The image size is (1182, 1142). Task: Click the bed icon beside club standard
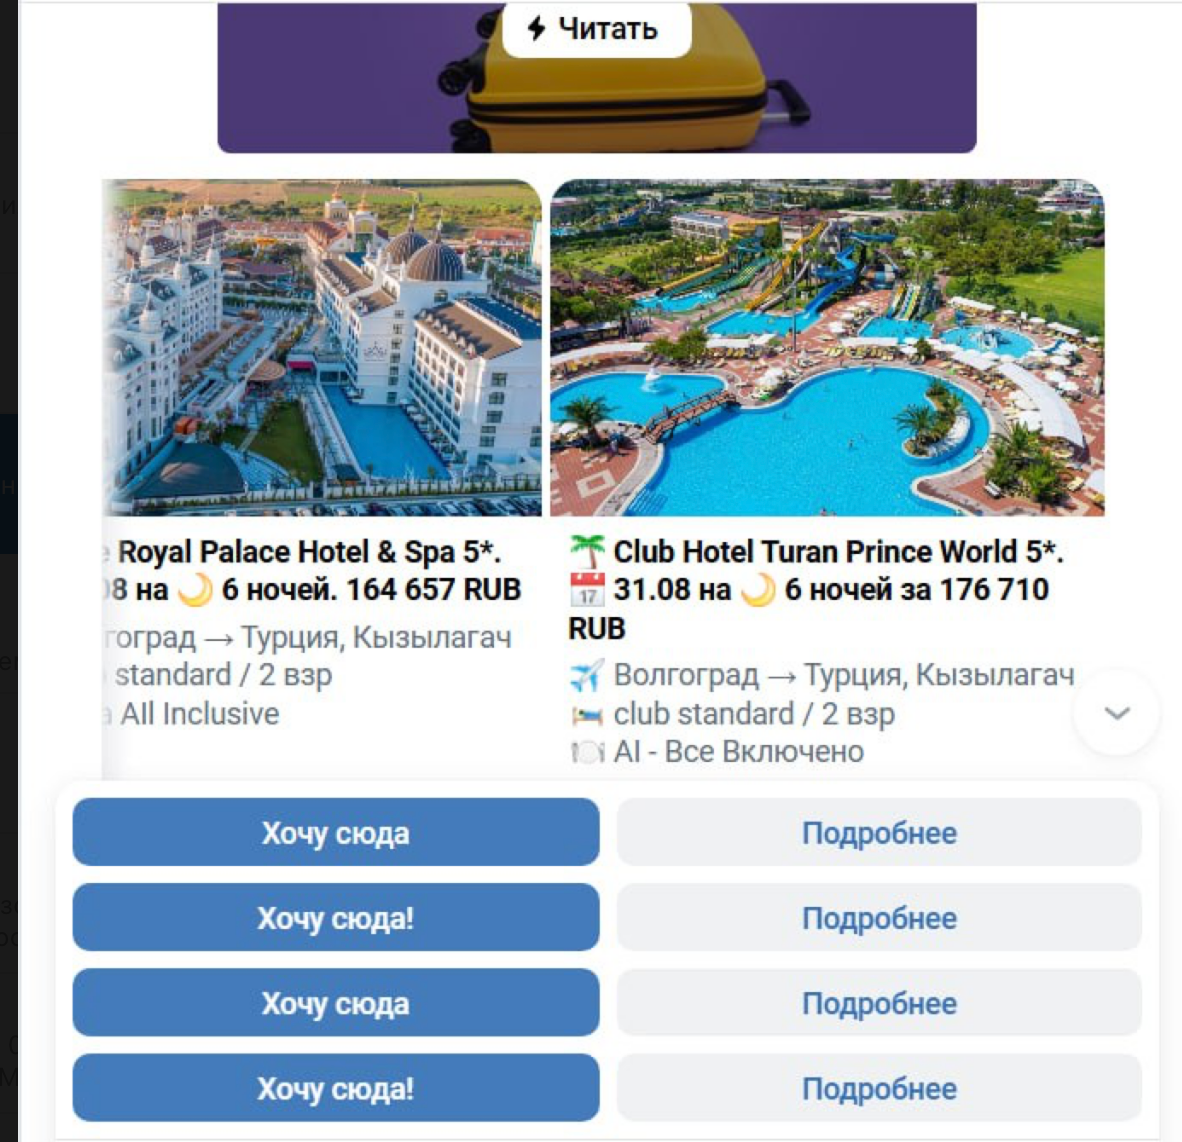point(586,715)
